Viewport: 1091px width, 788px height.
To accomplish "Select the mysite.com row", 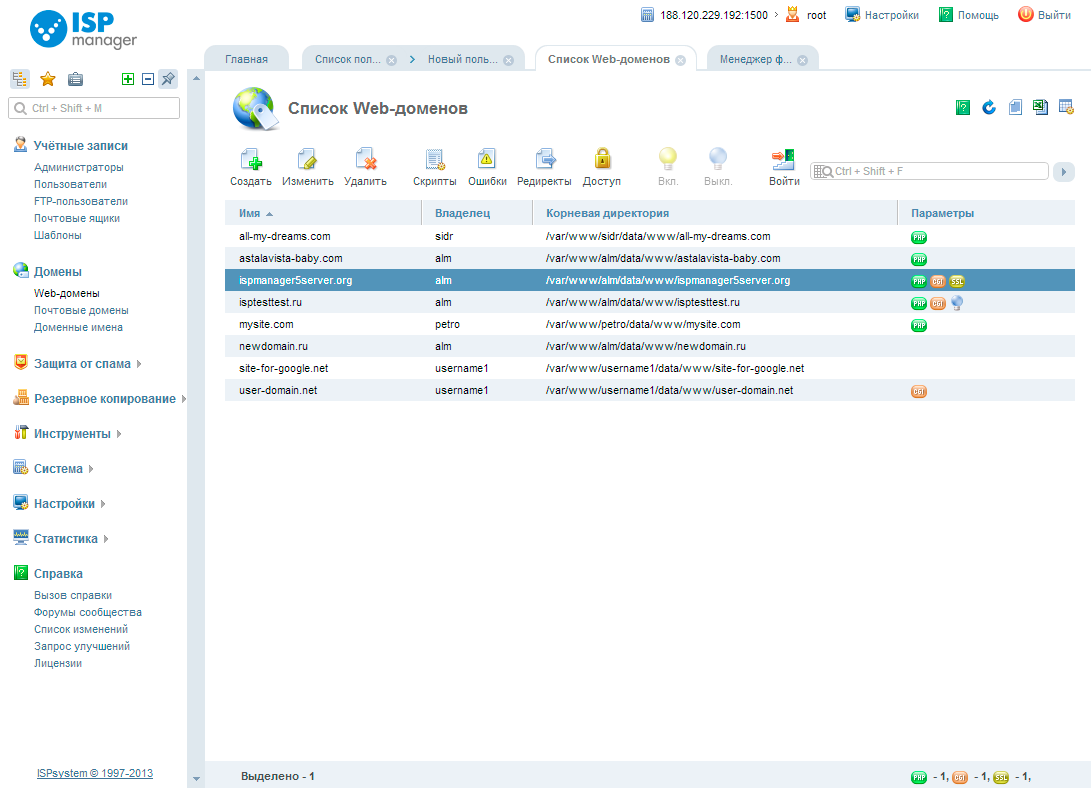I will 649,324.
